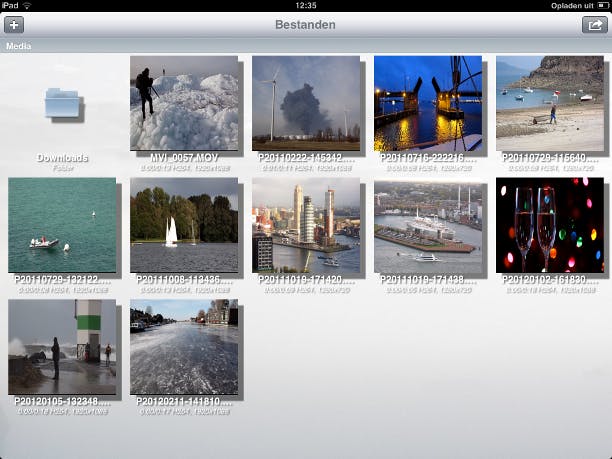This screenshot has height=459, width=612.
Task: Open the Downloads folder icon
Action: (62, 103)
